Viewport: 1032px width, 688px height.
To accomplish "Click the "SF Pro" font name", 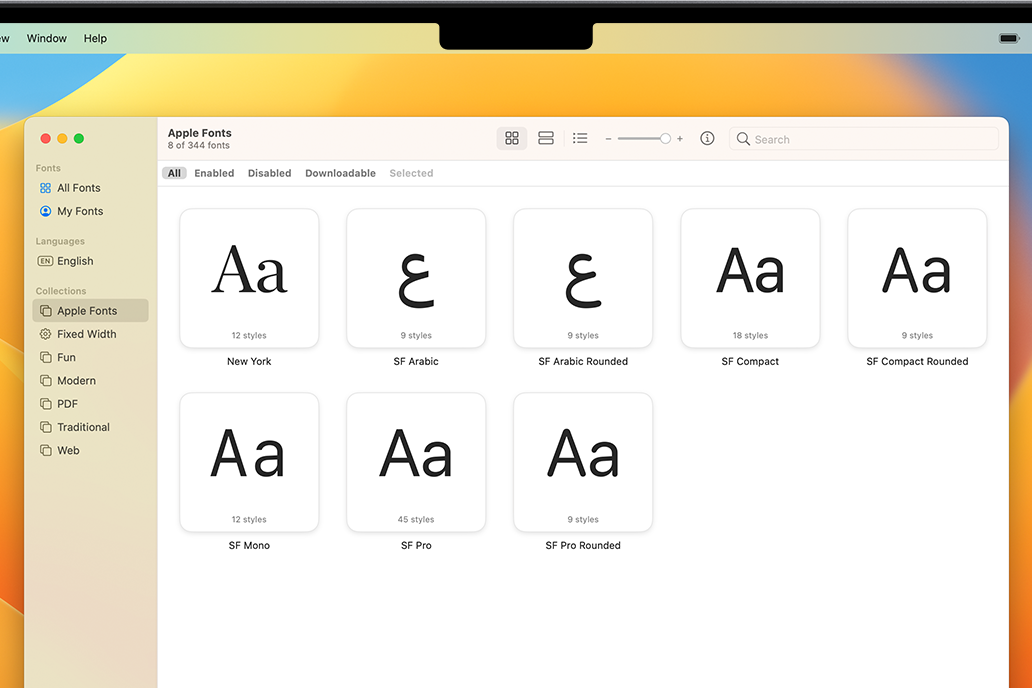I will coord(416,545).
